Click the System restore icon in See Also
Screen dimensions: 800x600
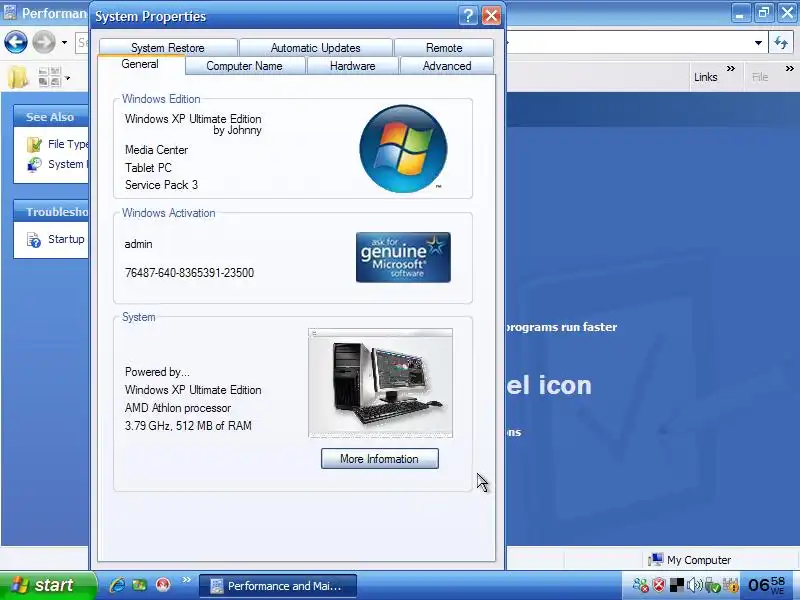click(x=34, y=164)
